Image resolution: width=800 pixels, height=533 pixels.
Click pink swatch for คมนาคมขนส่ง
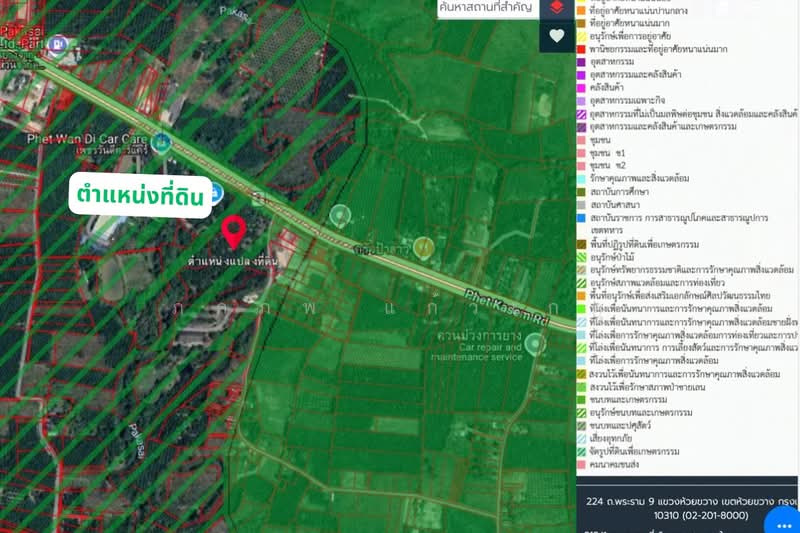[581, 465]
